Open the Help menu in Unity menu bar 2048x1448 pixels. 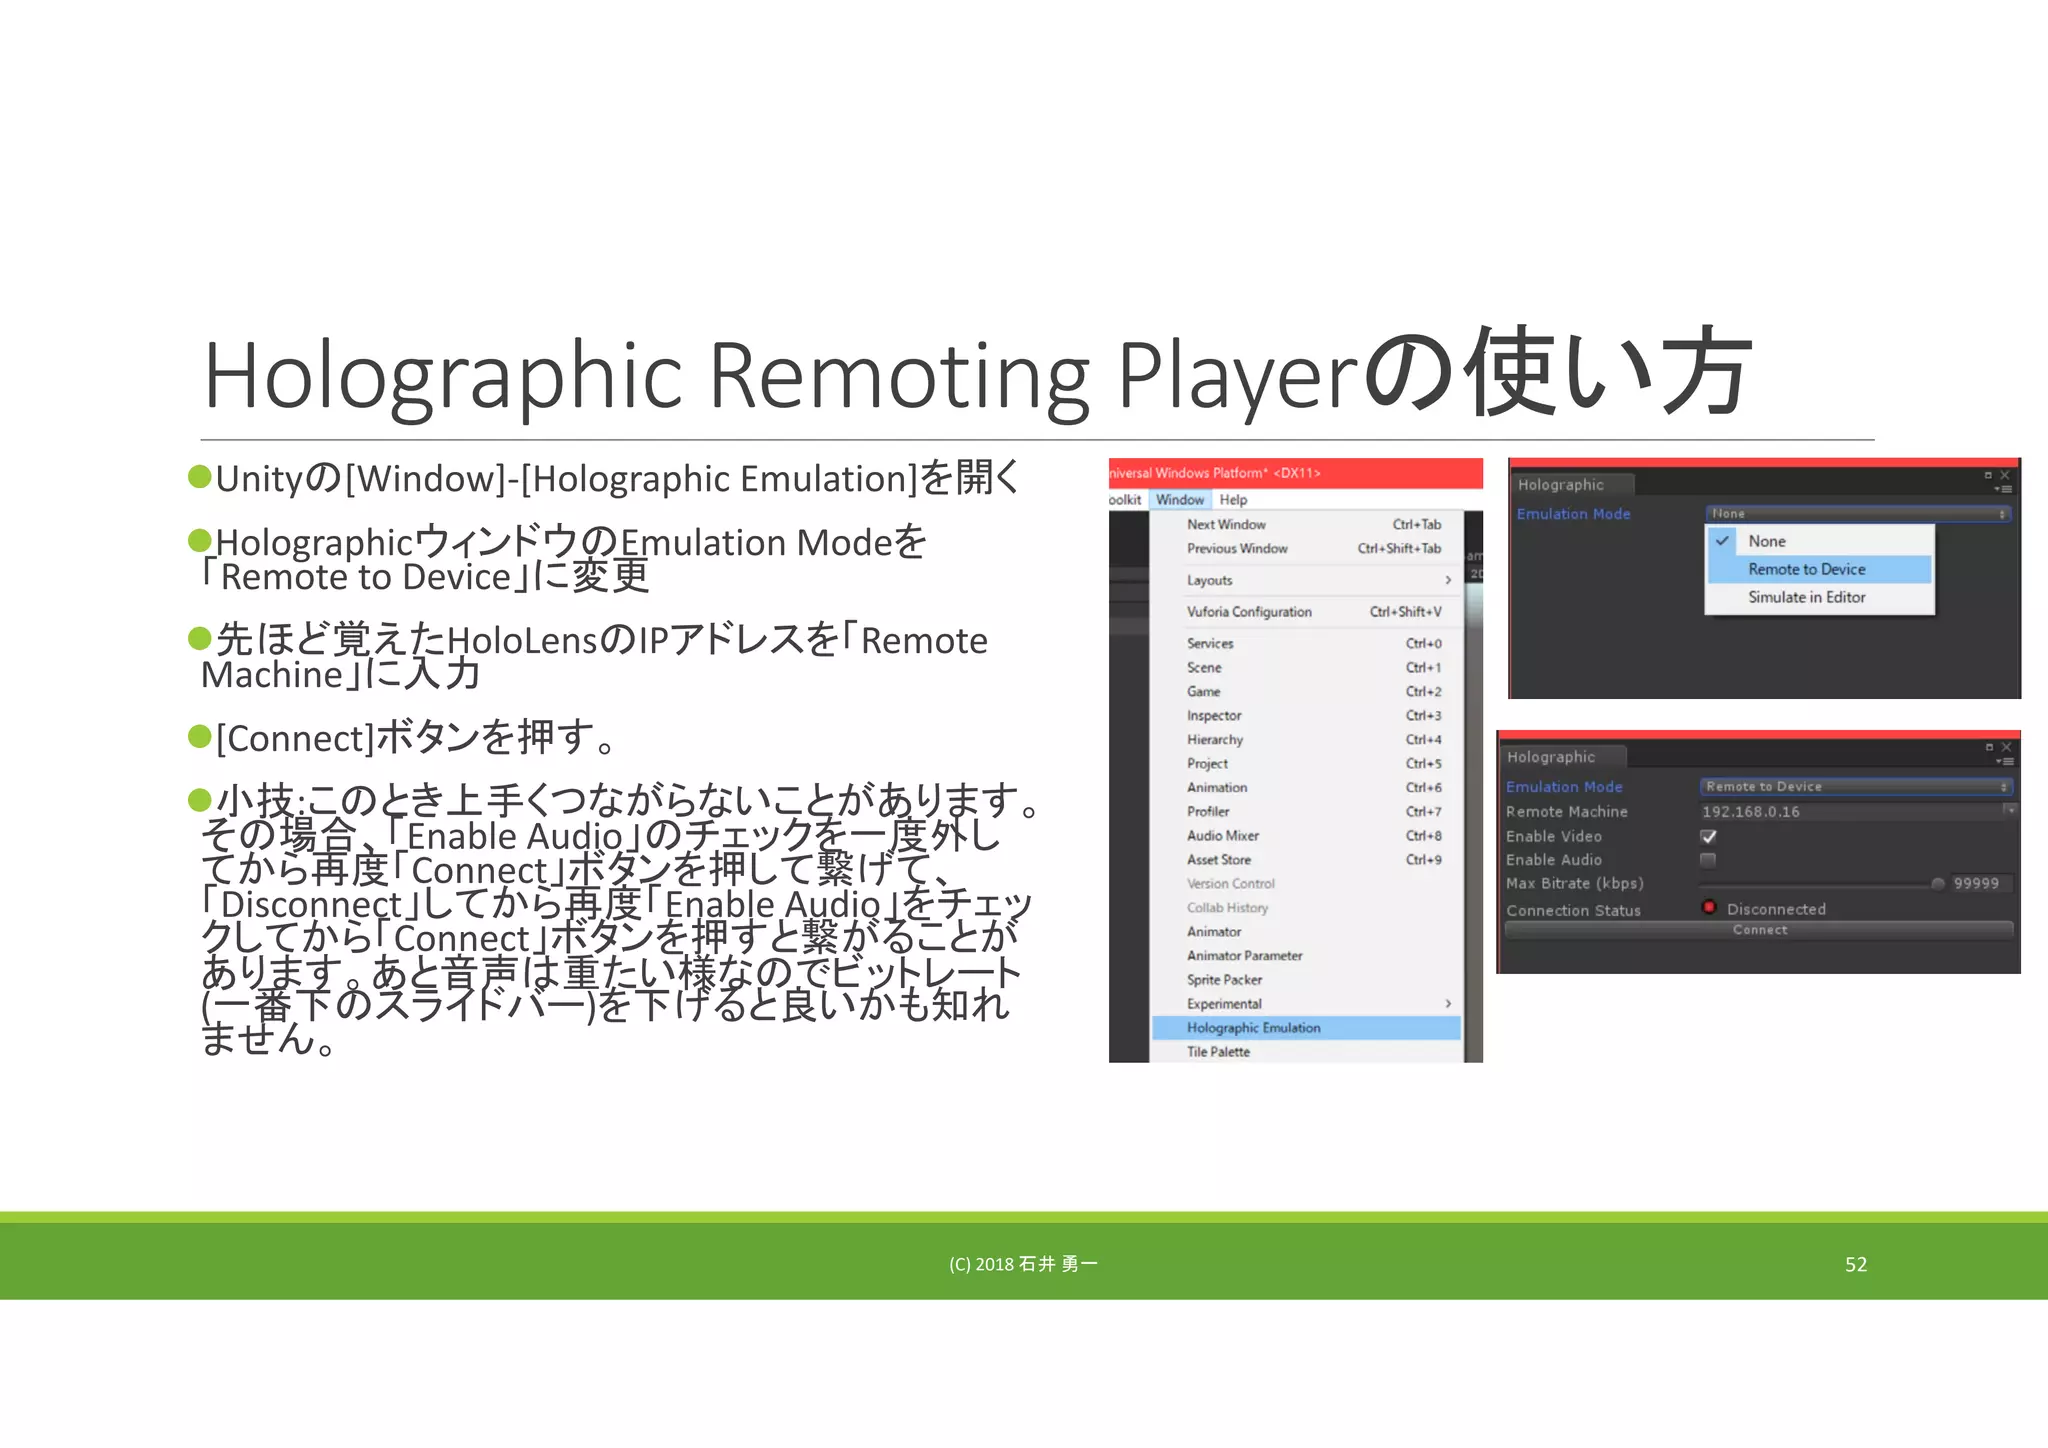pos(1233,500)
